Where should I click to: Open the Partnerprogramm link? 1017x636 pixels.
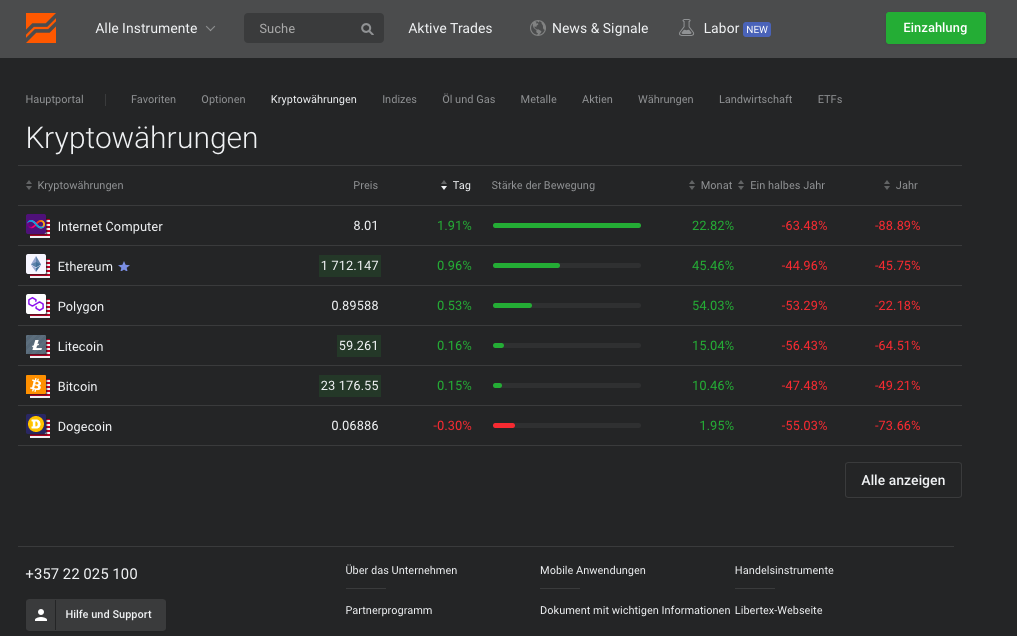(x=389, y=611)
